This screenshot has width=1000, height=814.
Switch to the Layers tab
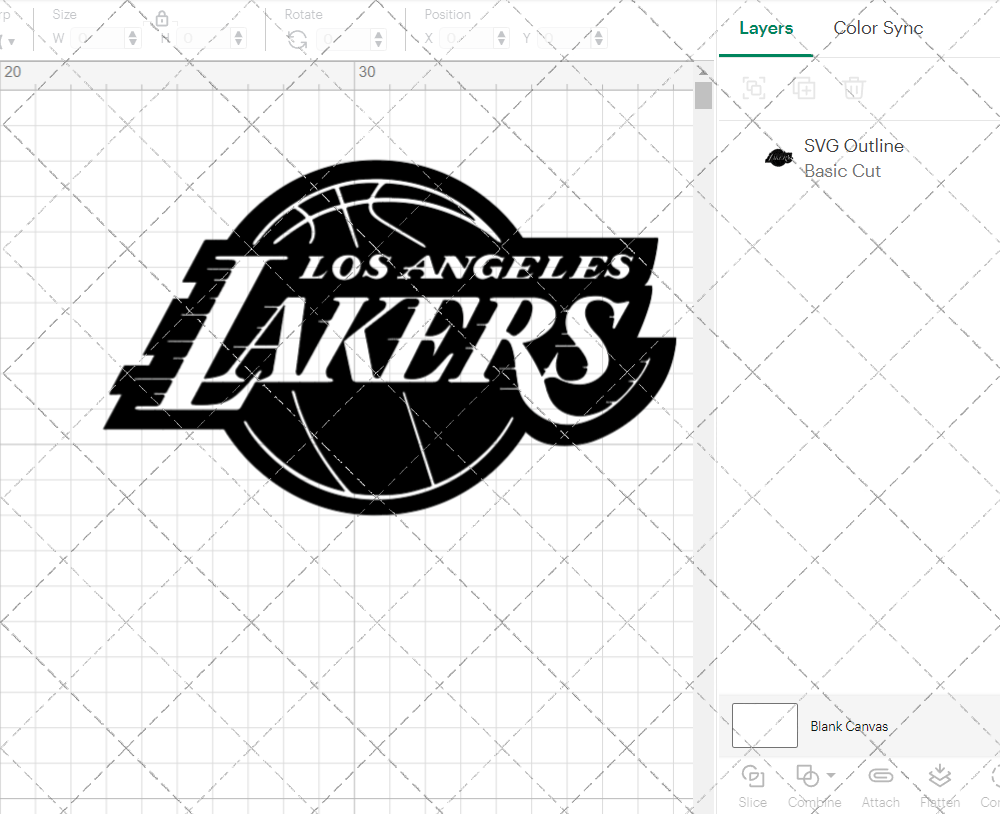point(765,28)
